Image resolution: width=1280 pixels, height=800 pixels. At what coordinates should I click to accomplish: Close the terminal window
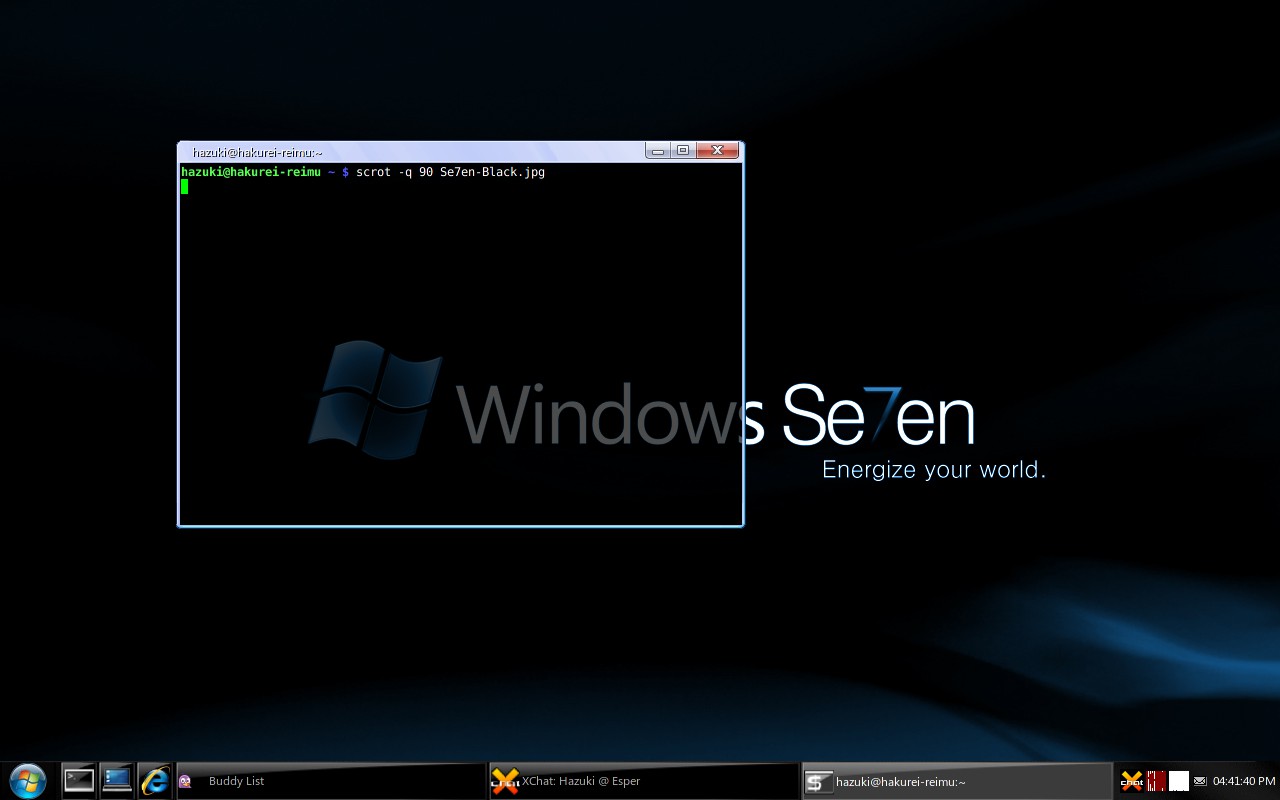(x=718, y=151)
